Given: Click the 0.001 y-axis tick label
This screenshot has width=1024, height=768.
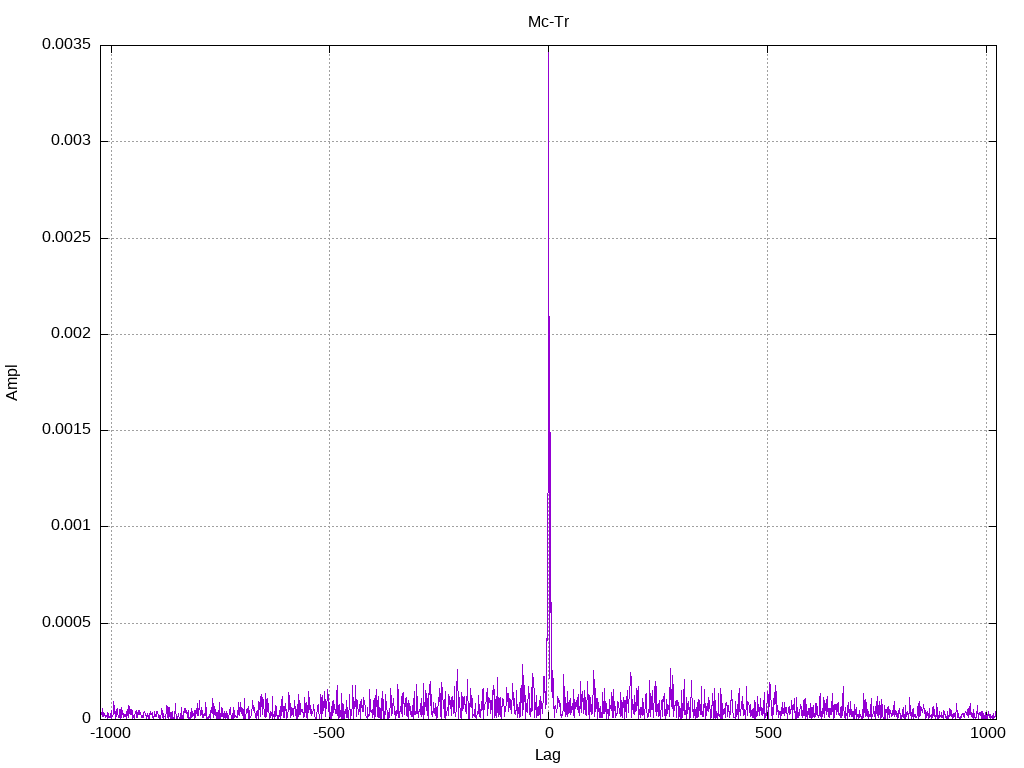Looking at the screenshot, I should coord(71,525).
